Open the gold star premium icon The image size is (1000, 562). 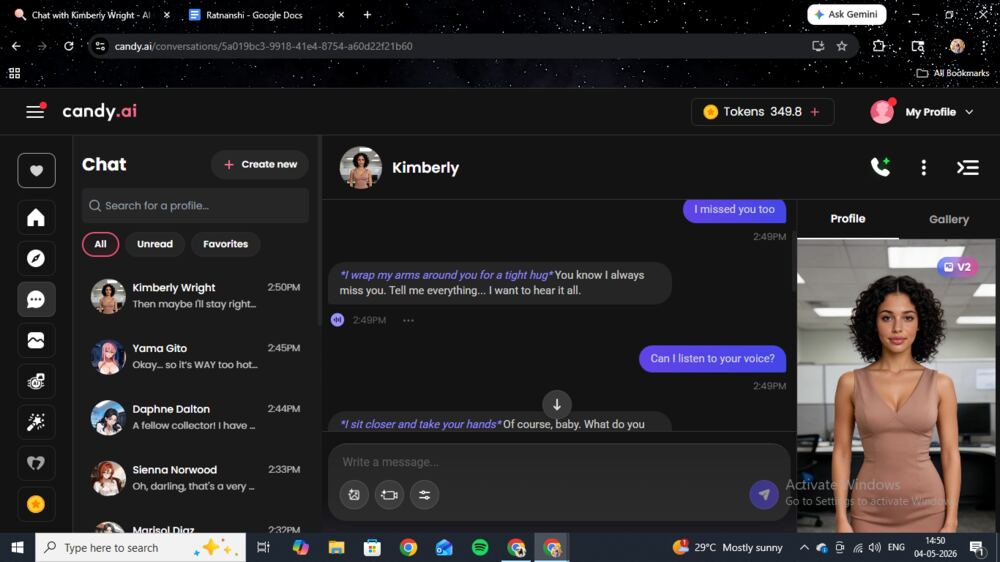(x=36, y=503)
